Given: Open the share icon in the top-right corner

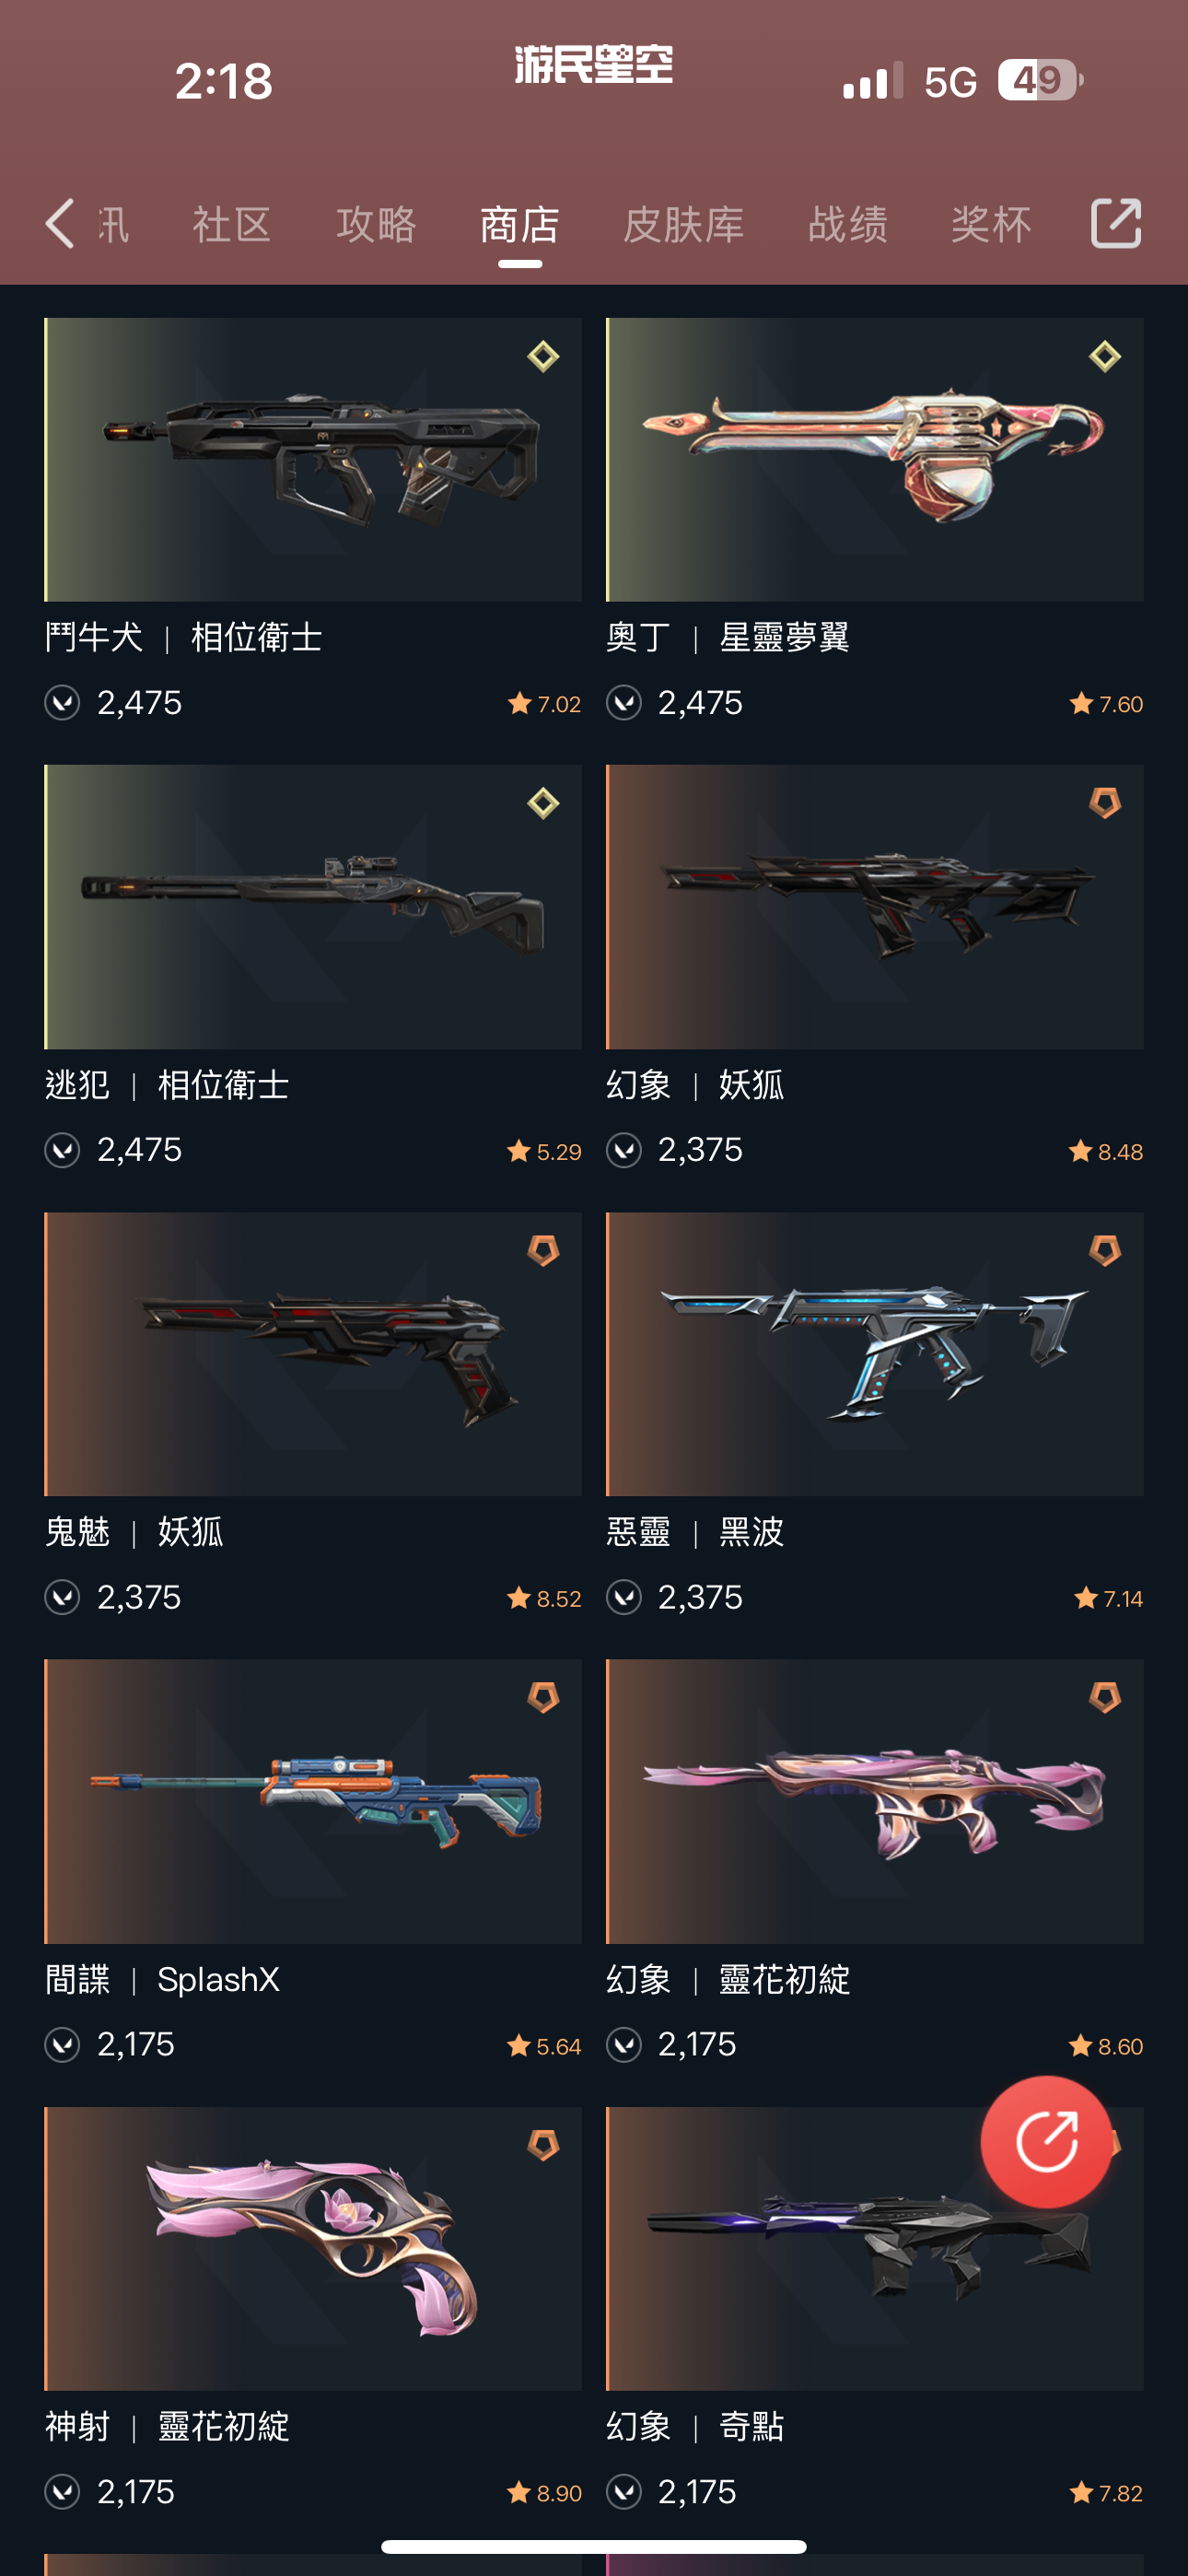Looking at the screenshot, I should pyautogui.click(x=1115, y=223).
